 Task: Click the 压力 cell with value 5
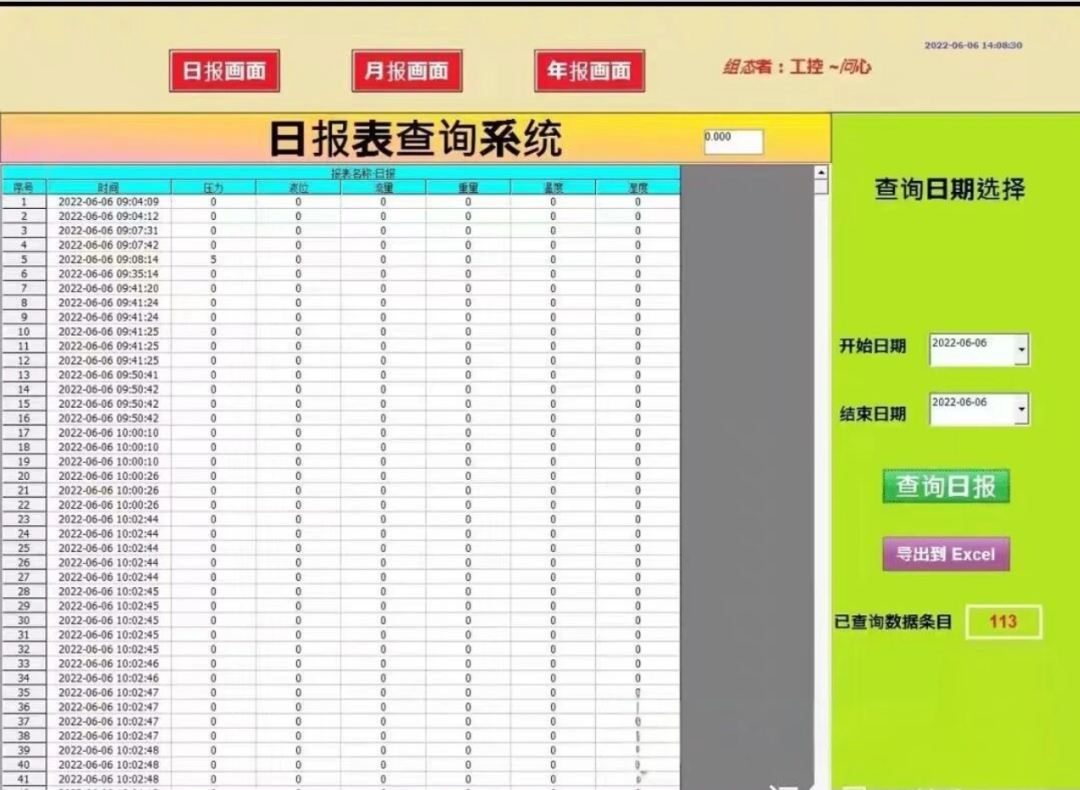(x=214, y=260)
